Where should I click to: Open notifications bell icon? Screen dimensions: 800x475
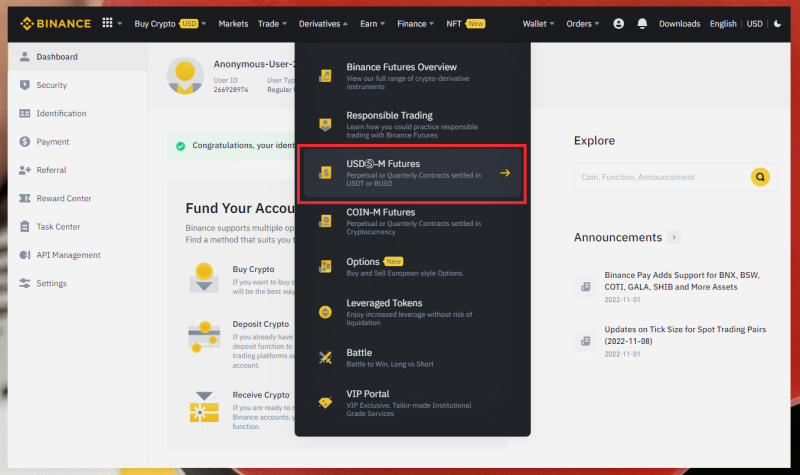pos(642,23)
